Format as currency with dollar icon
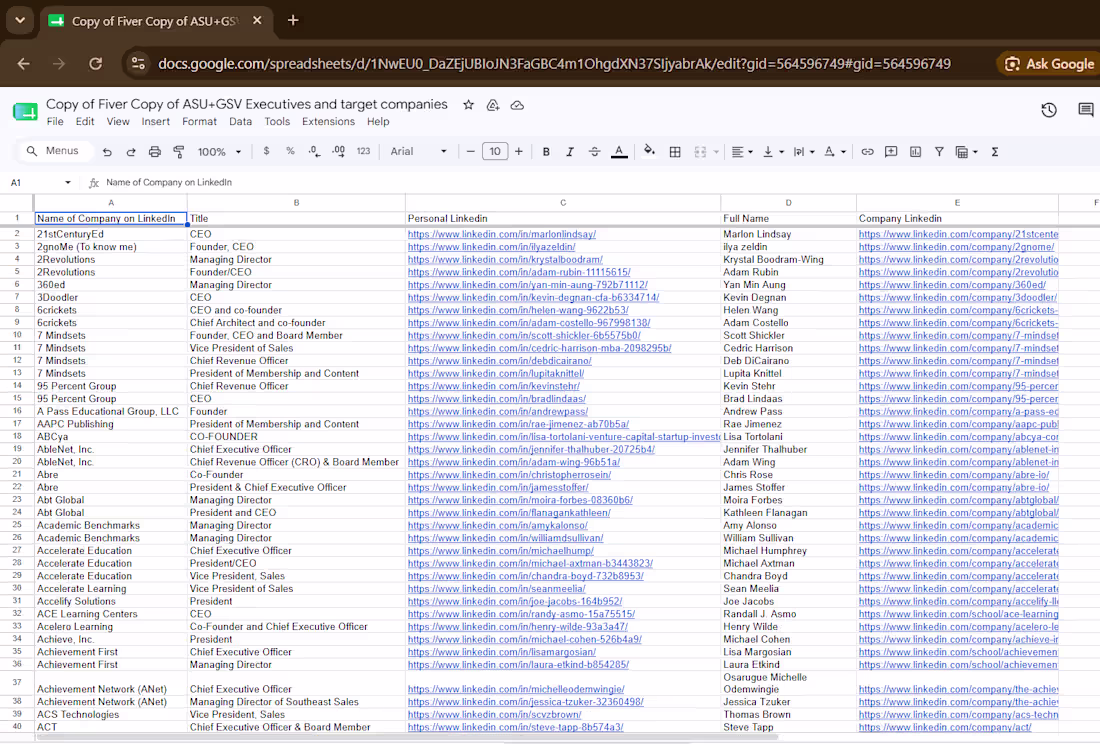The image size is (1100, 744). pos(266,151)
